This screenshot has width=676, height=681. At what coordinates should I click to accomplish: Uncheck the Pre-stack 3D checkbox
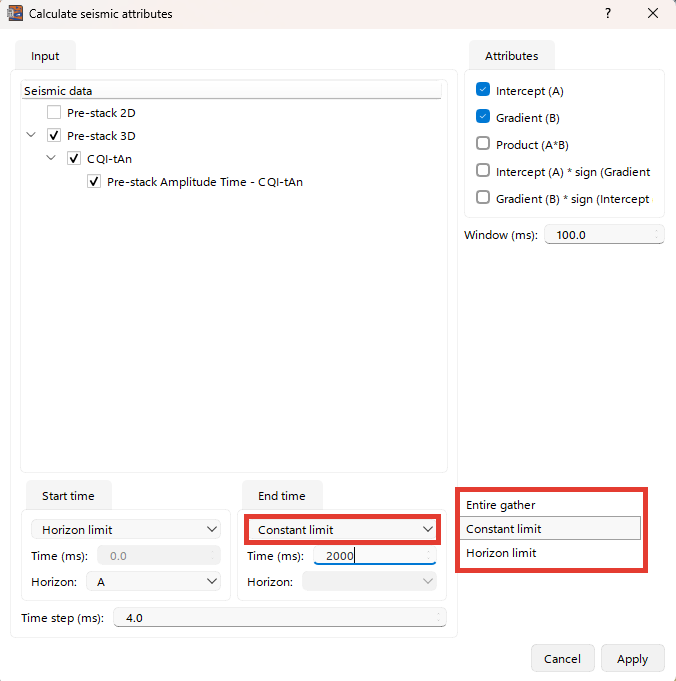(54, 136)
